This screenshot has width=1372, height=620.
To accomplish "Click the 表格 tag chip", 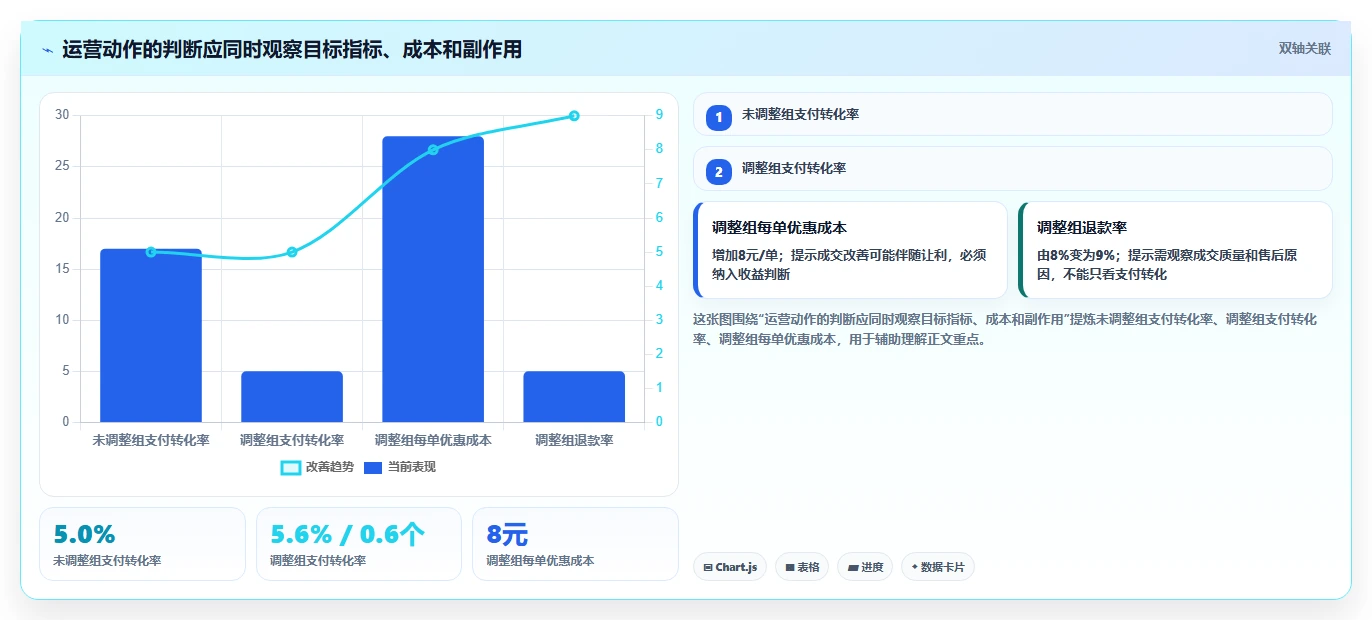I will (x=802, y=567).
